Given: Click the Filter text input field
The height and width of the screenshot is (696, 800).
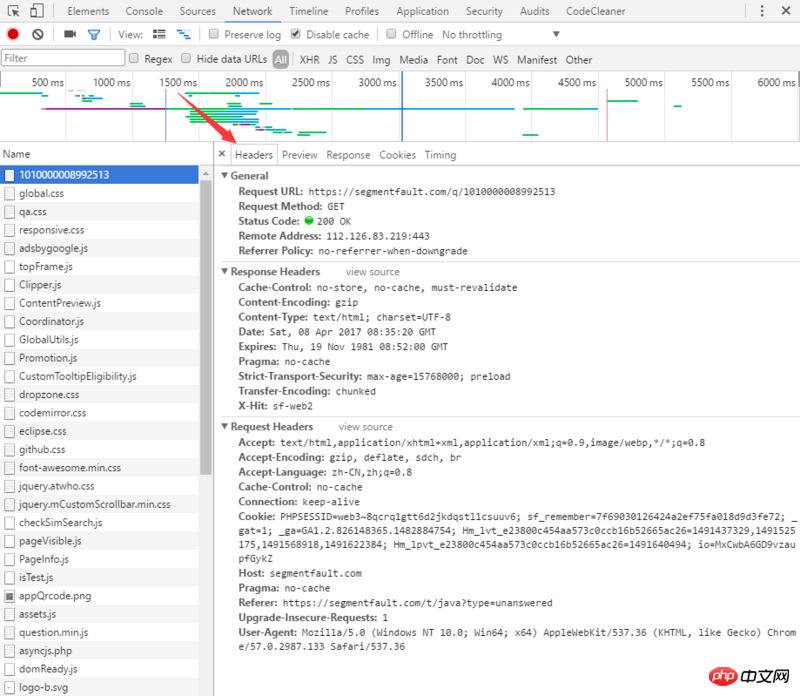Looking at the screenshot, I should 62,59.
